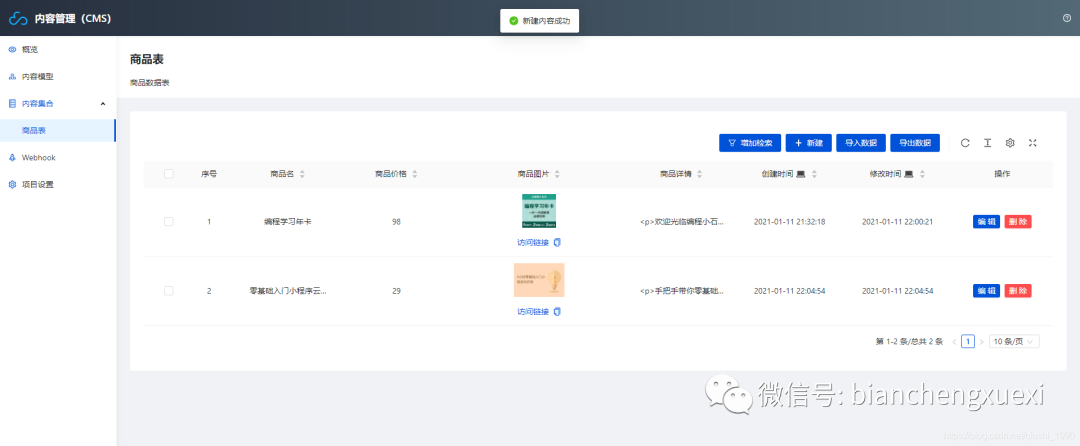Click the CMS cloud logo icon

click(18, 19)
